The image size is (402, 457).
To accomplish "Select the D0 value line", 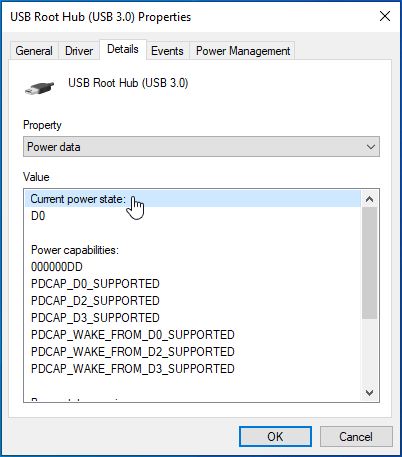I will (x=38, y=216).
